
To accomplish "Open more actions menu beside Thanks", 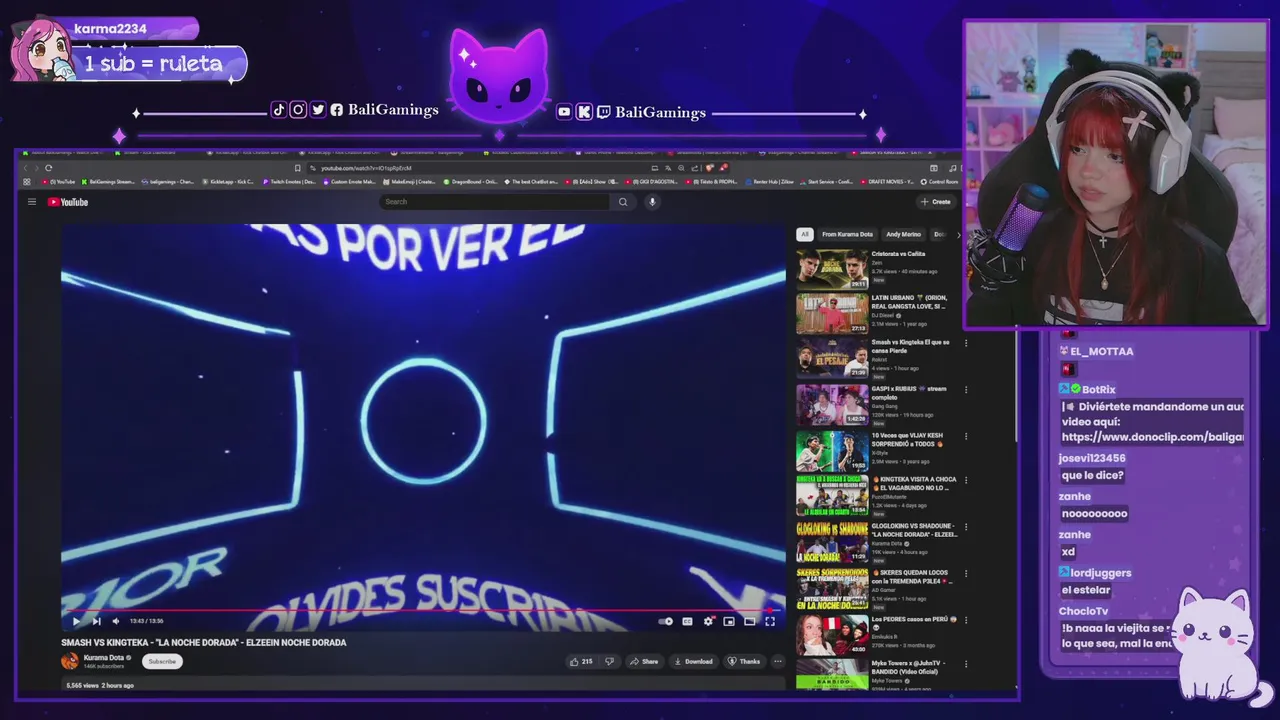I will tap(777, 661).
